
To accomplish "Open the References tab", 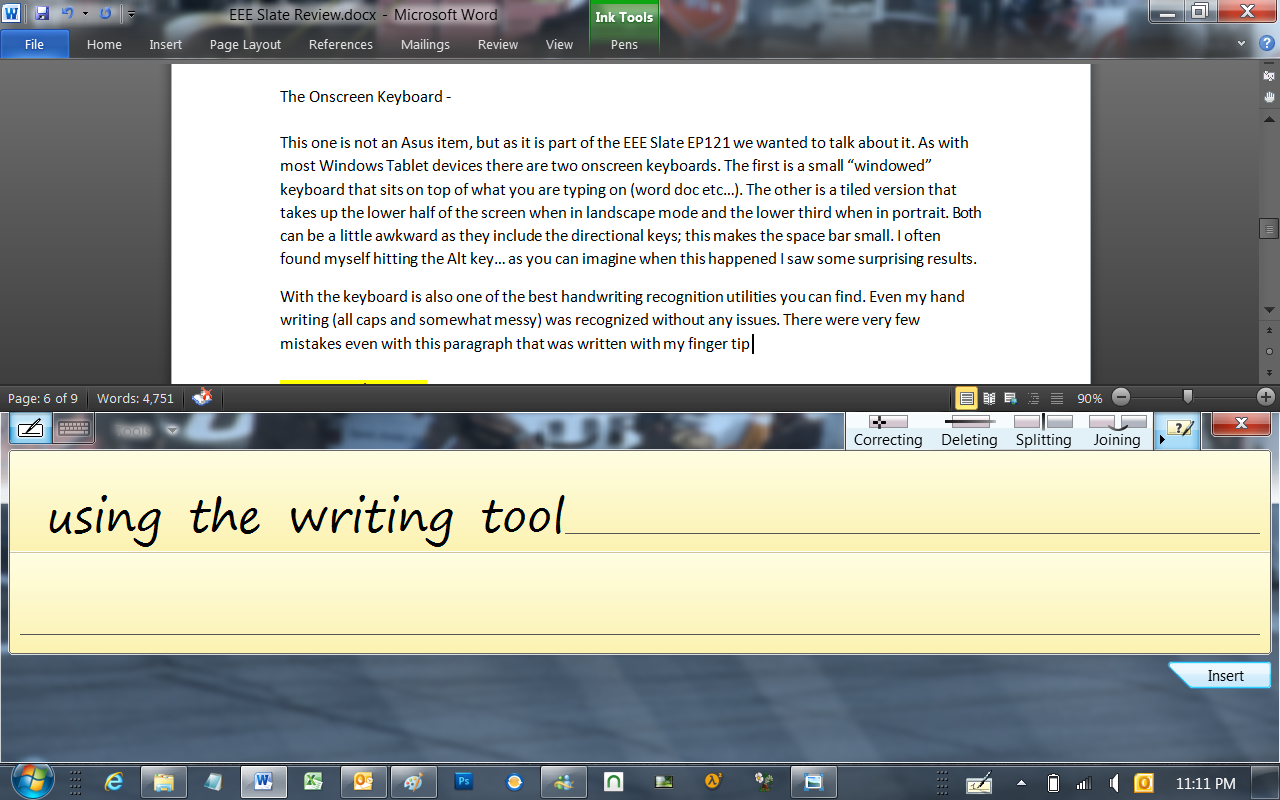I will [341, 44].
